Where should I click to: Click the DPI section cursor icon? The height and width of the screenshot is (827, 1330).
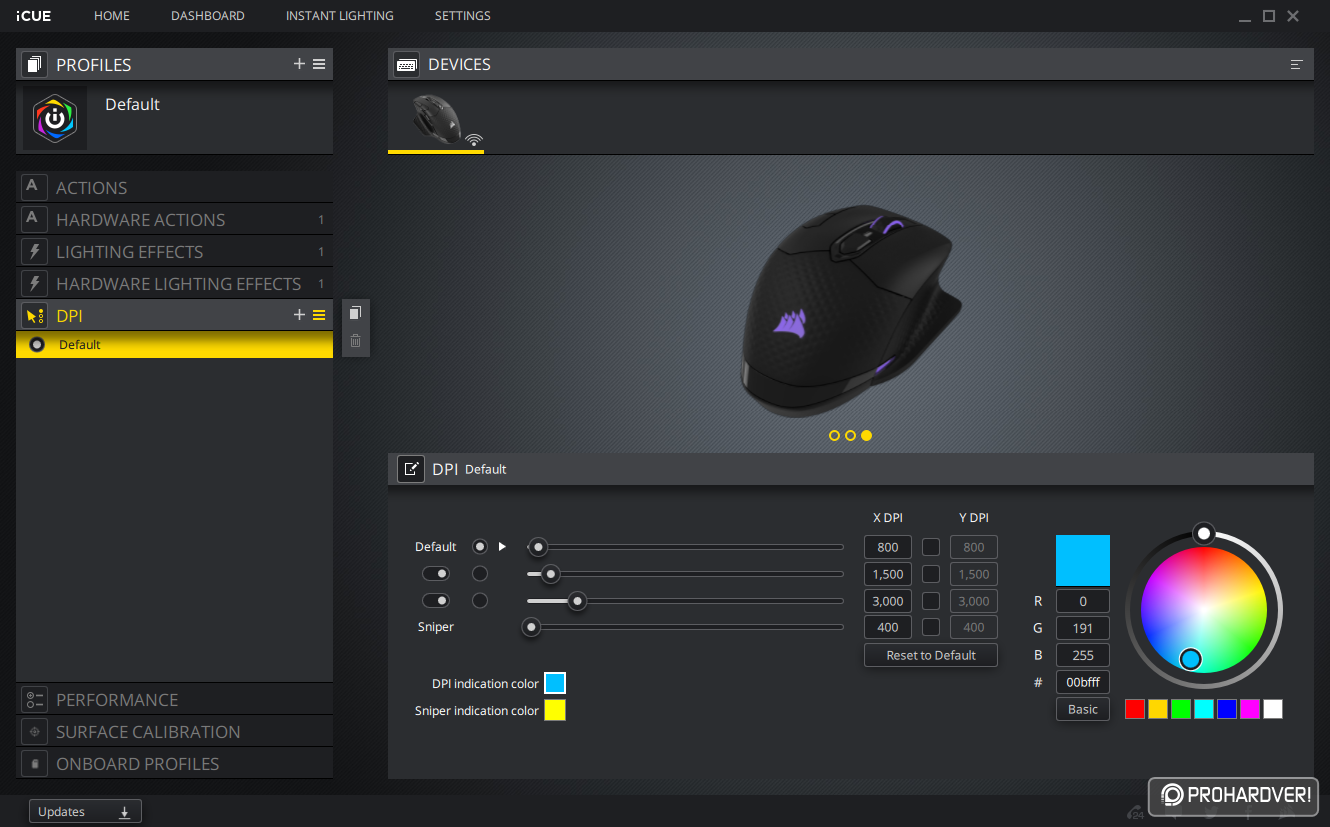34,315
